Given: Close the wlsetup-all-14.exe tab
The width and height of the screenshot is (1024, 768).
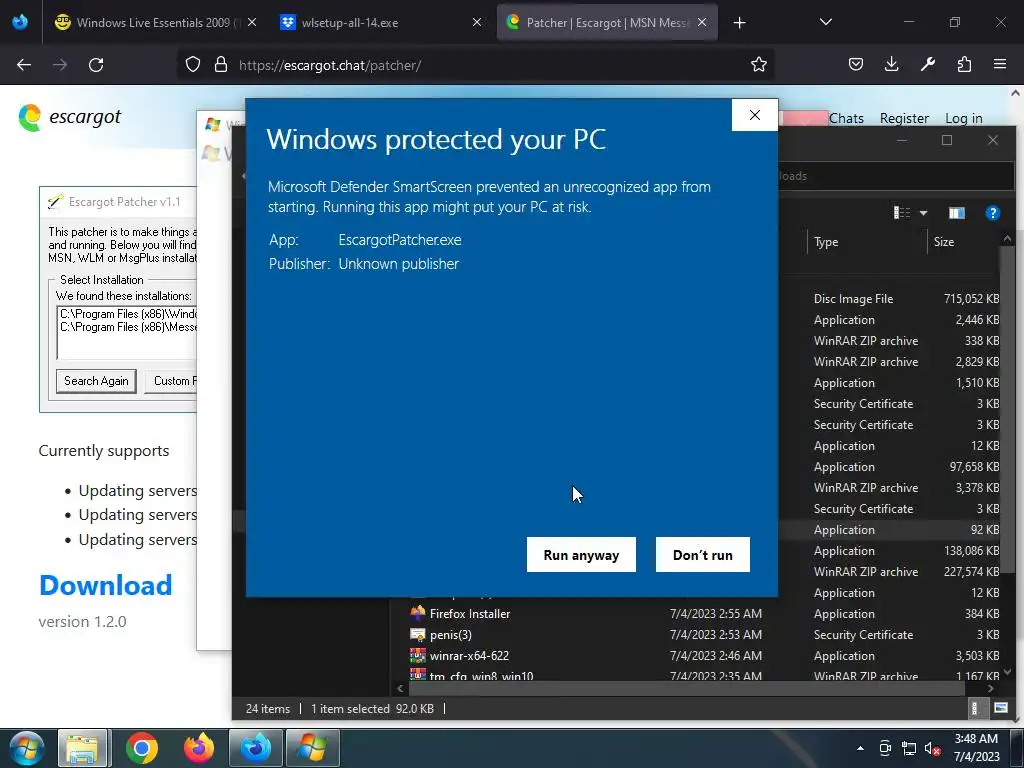Looking at the screenshot, I should click(477, 22).
